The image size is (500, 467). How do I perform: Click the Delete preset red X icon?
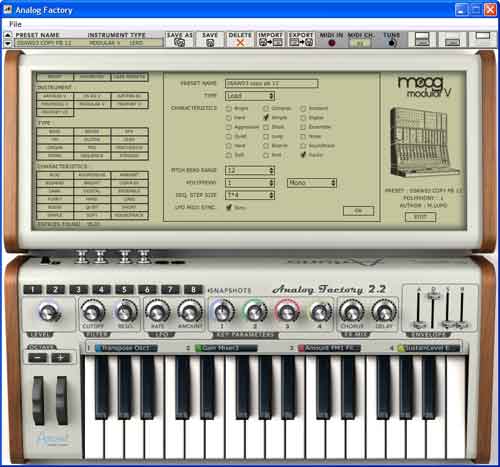pyautogui.click(x=240, y=43)
